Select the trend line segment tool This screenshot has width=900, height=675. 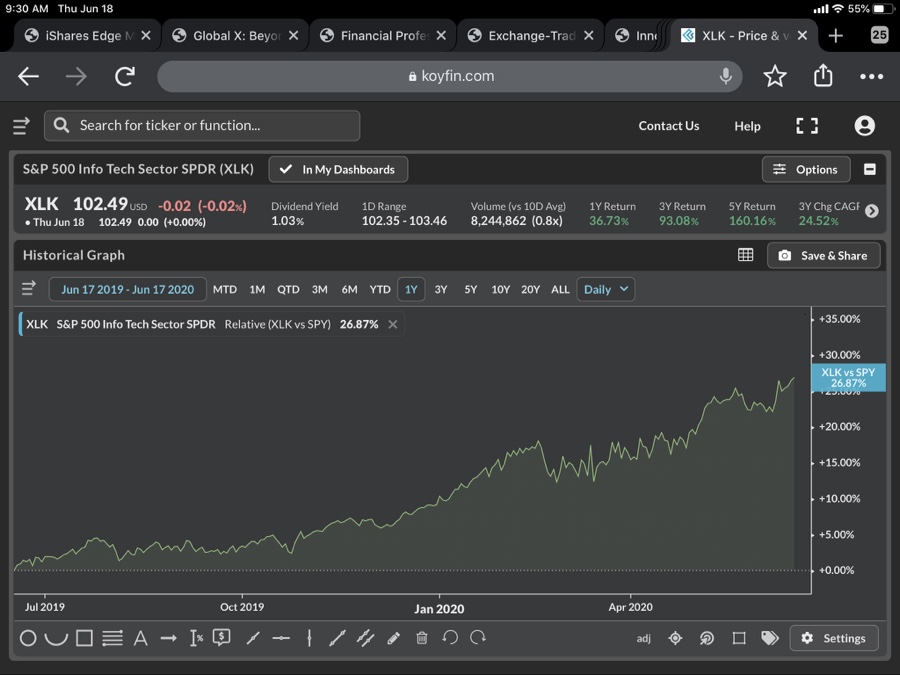[253, 638]
